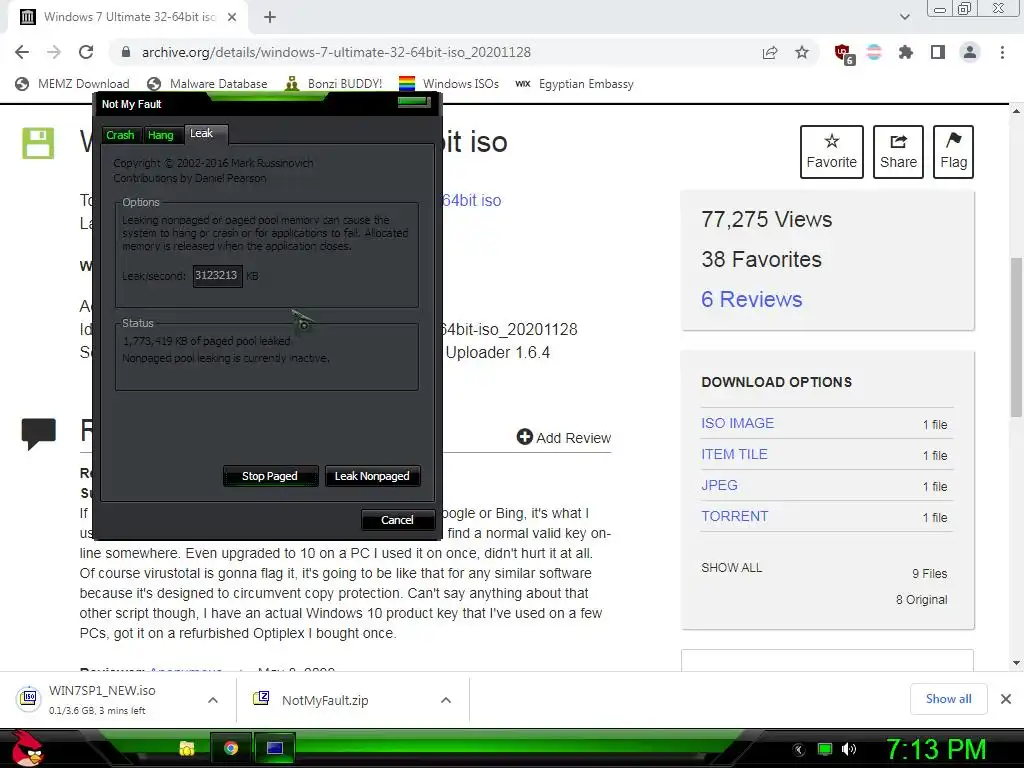This screenshot has height=768, width=1024.
Task: Open the Malware Database bookmark
Action: pos(208,84)
